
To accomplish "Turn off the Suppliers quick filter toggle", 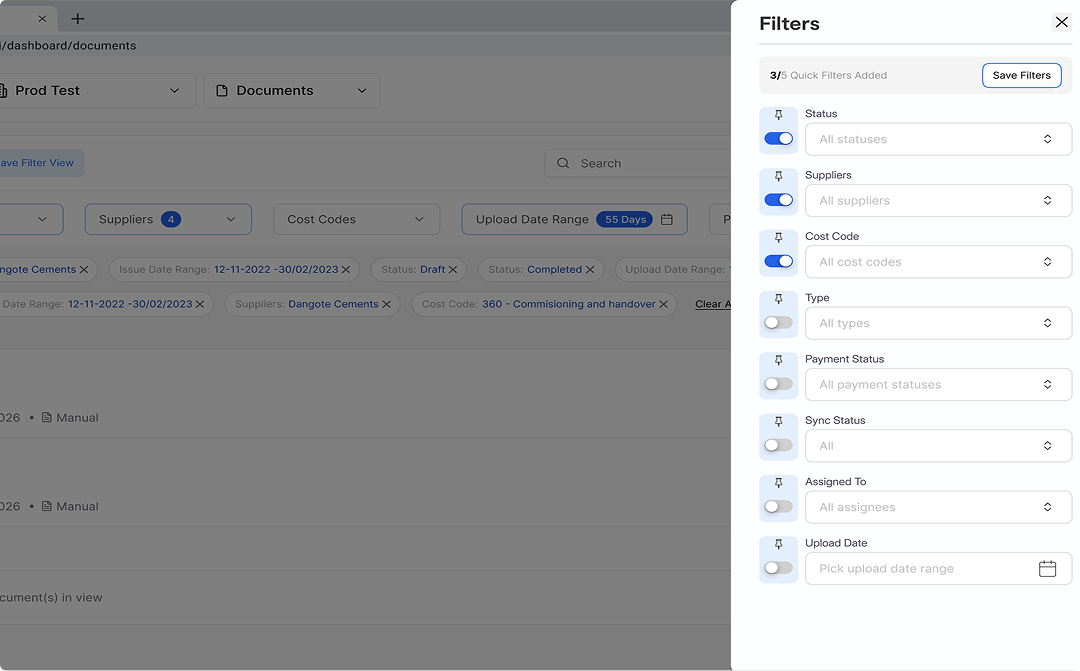I will coord(778,200).
